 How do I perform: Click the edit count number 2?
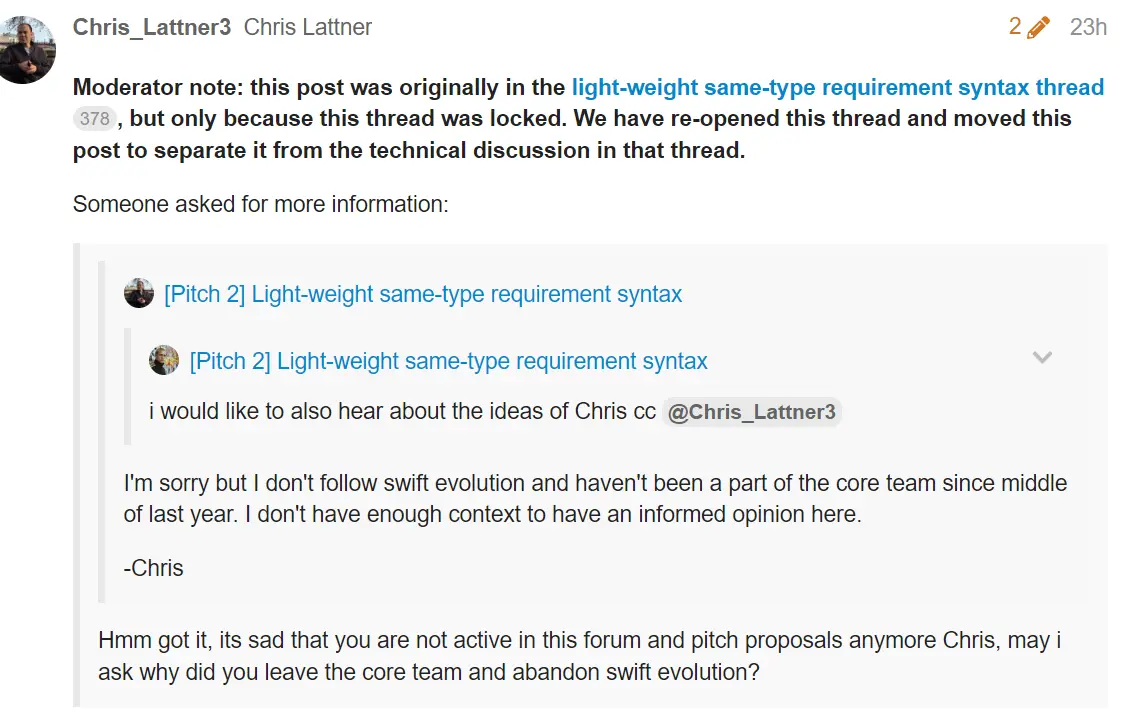(x=1015, y=27)
